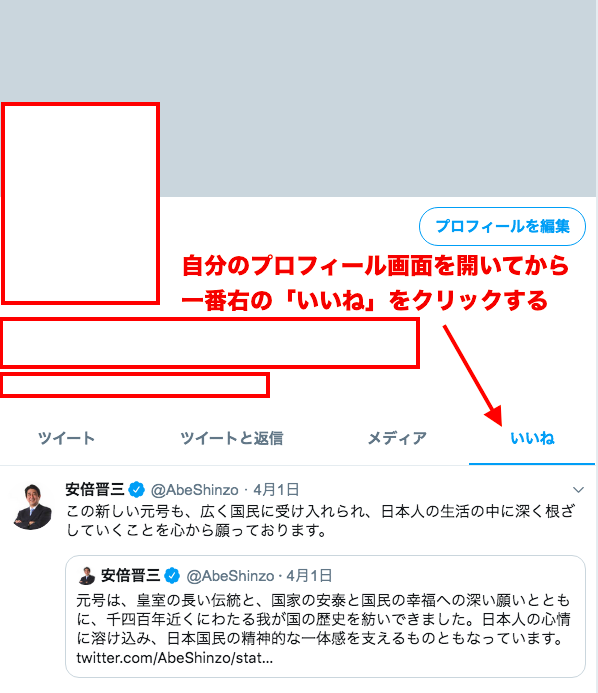Click 安倍晋三's profile avatar on the tweet

pos(32,506)
